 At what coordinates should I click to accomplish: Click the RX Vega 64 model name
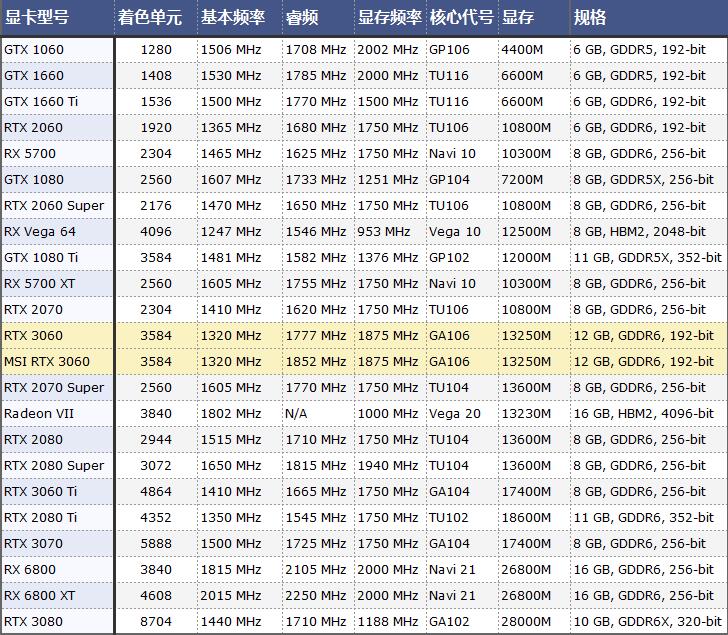click(40, 232)
